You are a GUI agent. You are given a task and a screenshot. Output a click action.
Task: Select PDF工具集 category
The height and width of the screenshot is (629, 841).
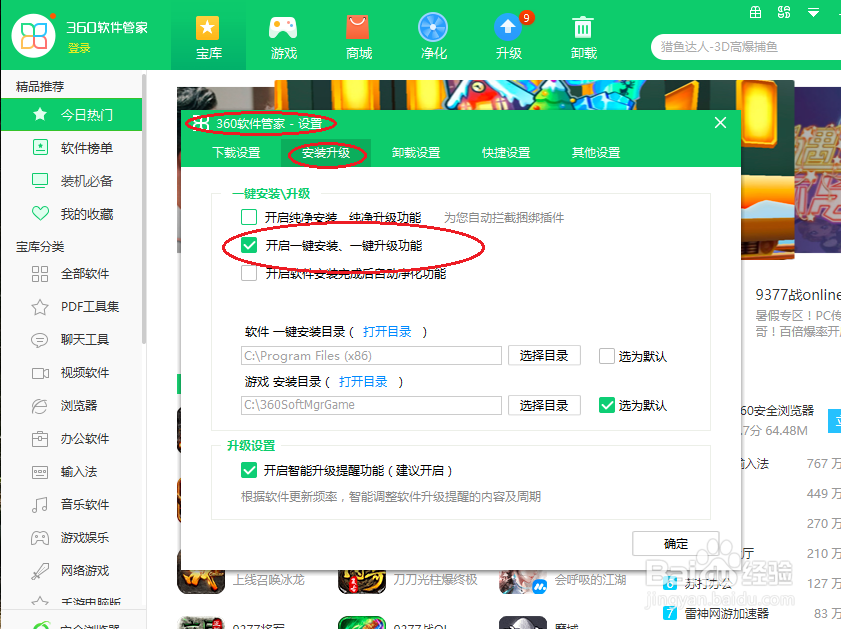[72, 307]
